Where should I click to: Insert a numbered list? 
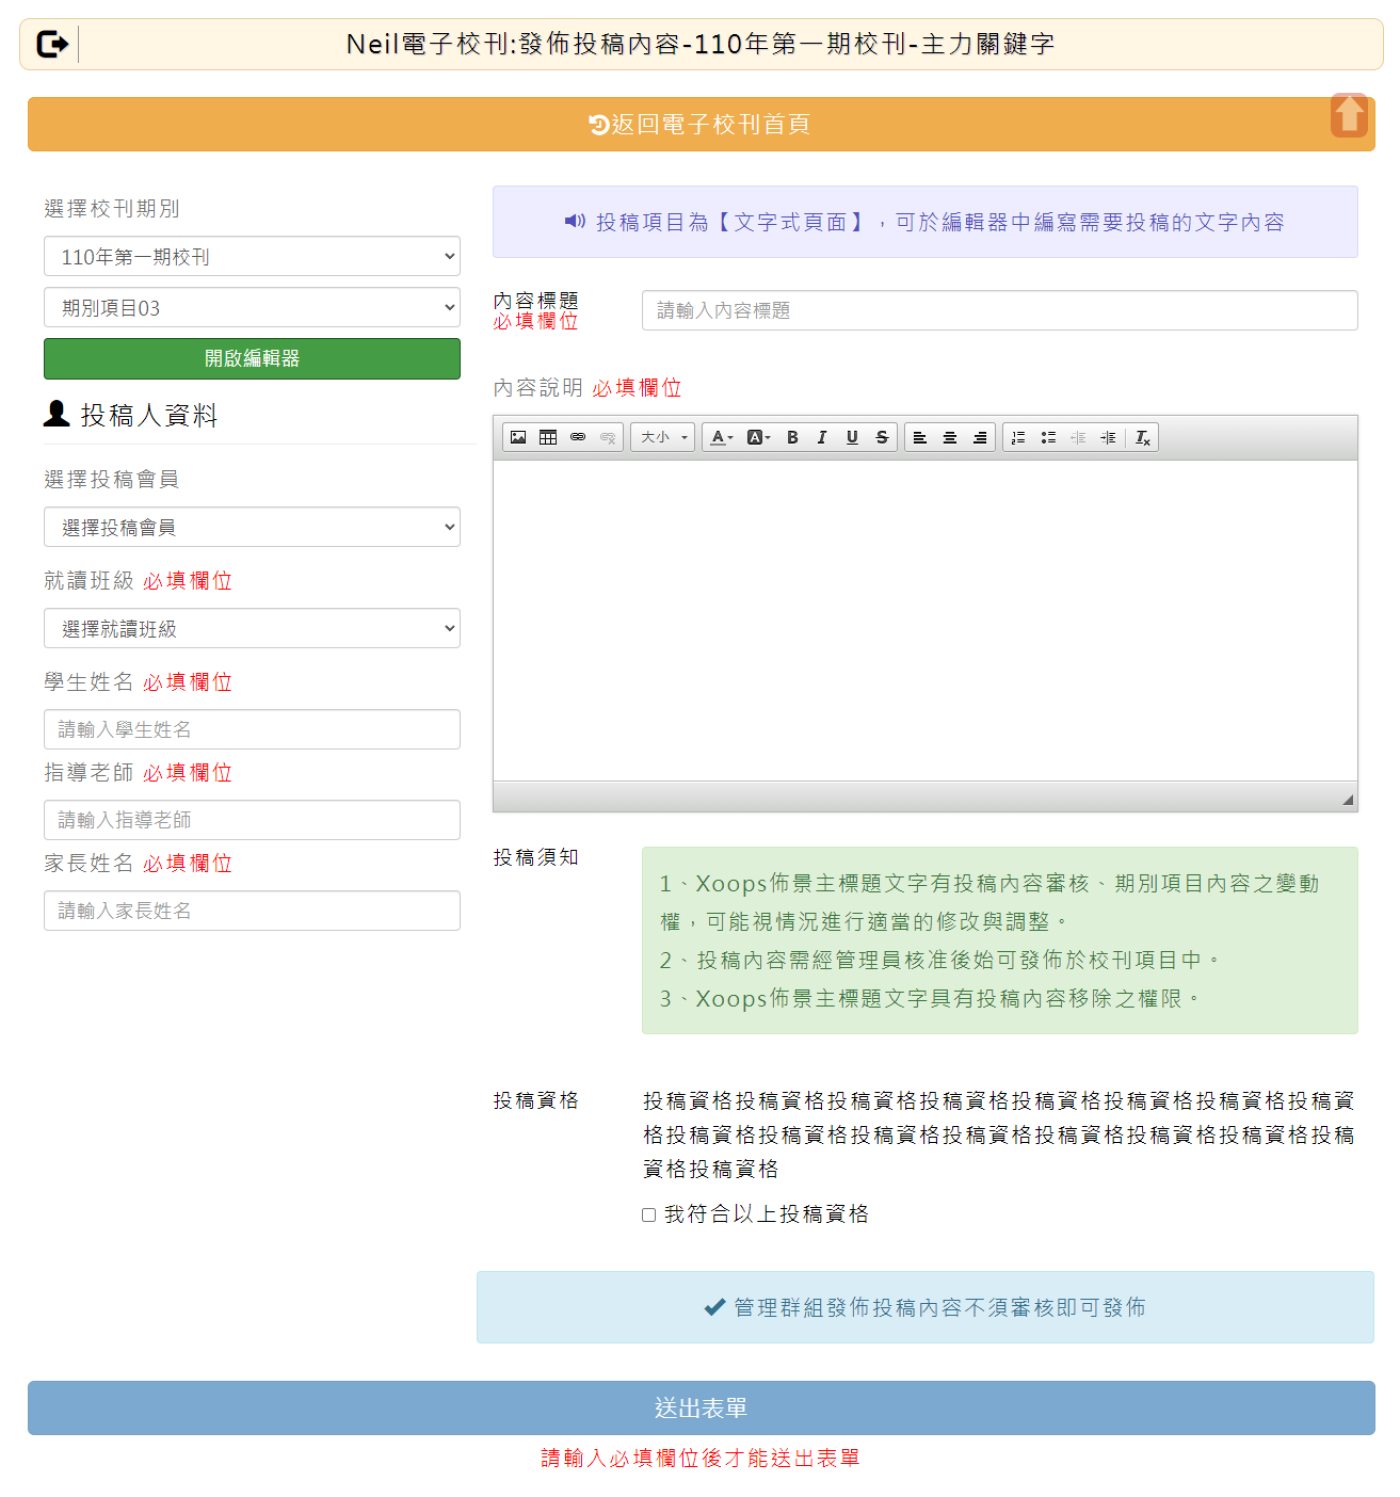[x=1018, y=437]
